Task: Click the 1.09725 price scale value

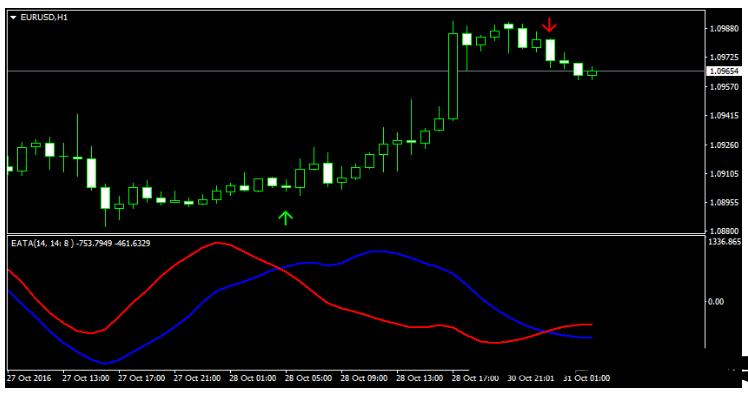Action: pyautogui.click(x=724, y=57)
